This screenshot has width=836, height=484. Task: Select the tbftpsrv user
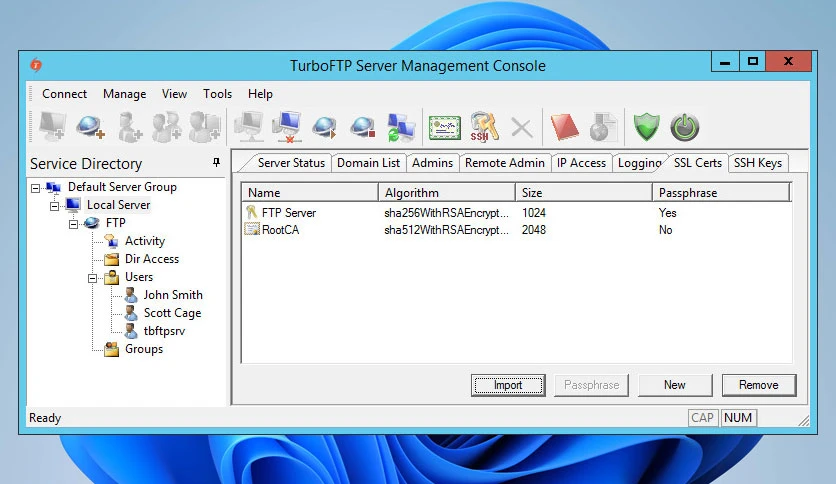pos(164,331)
